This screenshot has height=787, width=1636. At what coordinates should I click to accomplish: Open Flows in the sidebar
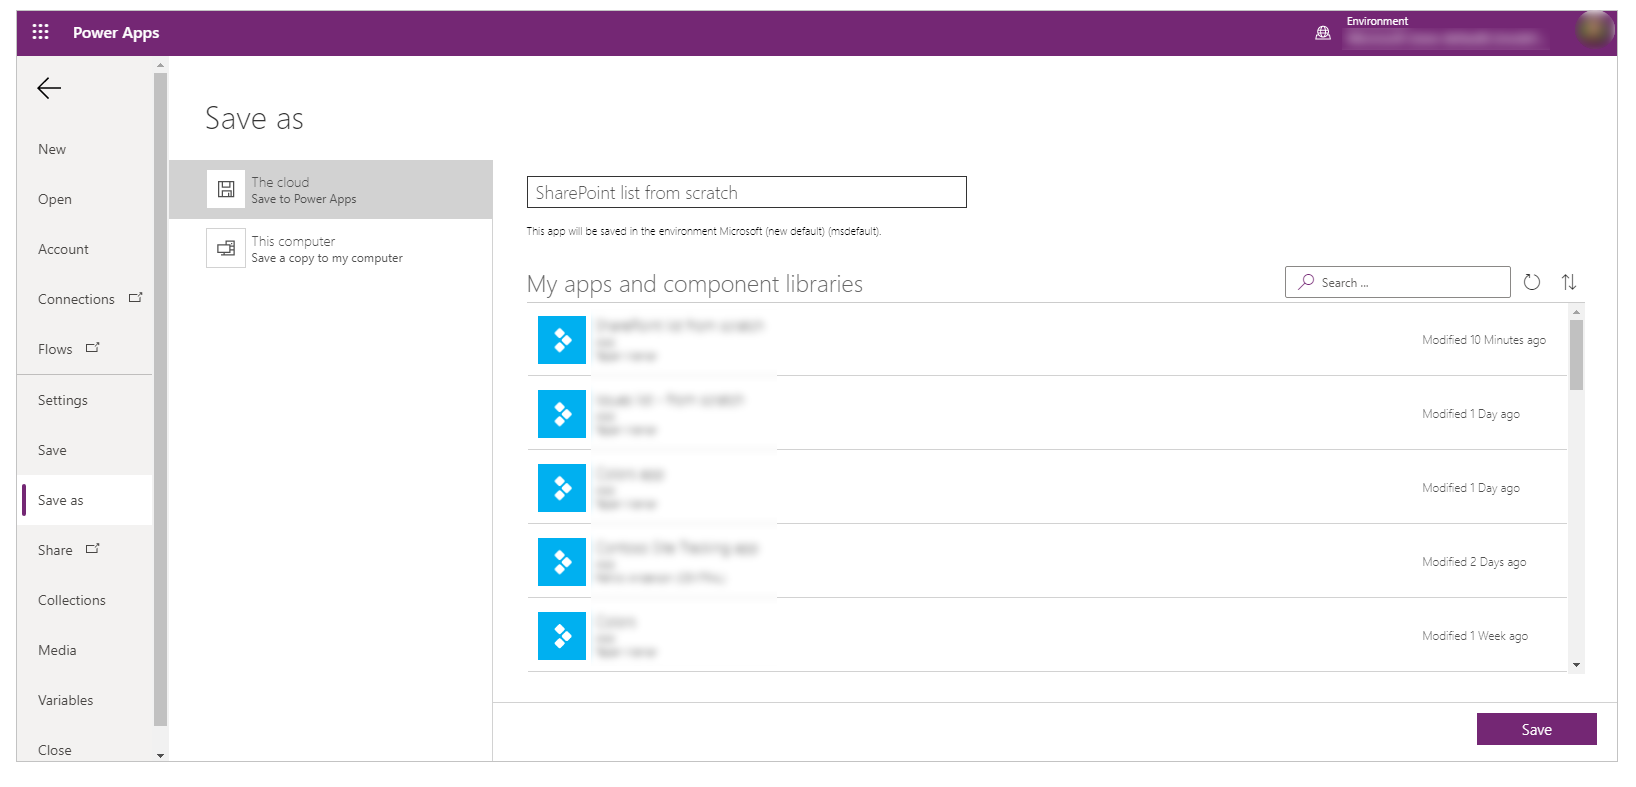click(x=55, y=349)
